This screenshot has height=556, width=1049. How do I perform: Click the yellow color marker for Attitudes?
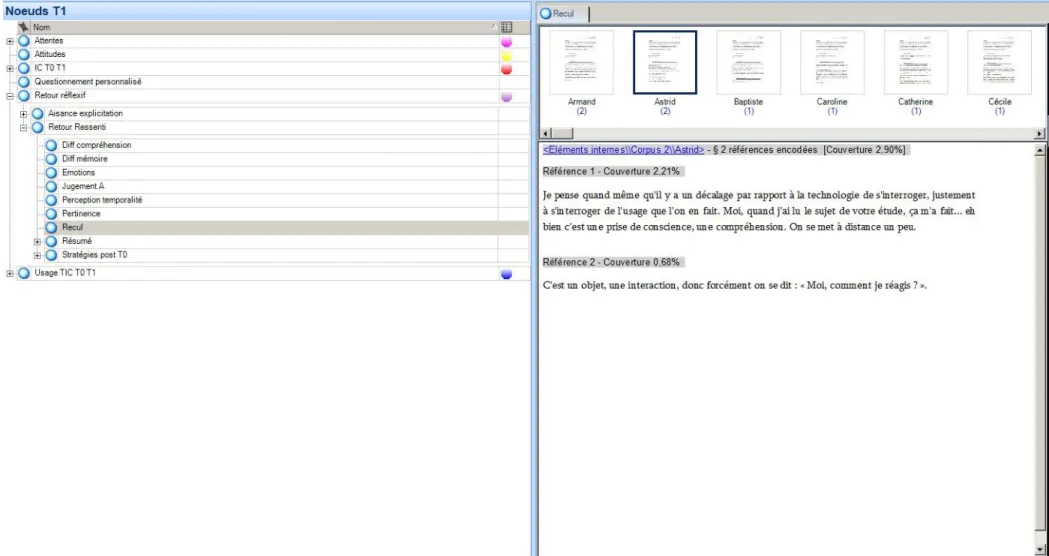tap(506, 56)
